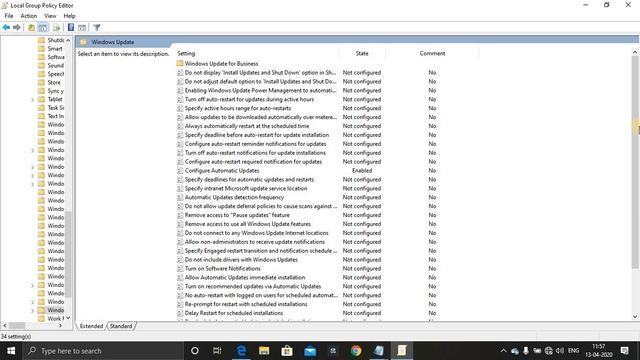Click the network globe tray icon
The height and width of the screenshot is (360, 640).
[x=549, y=351]
